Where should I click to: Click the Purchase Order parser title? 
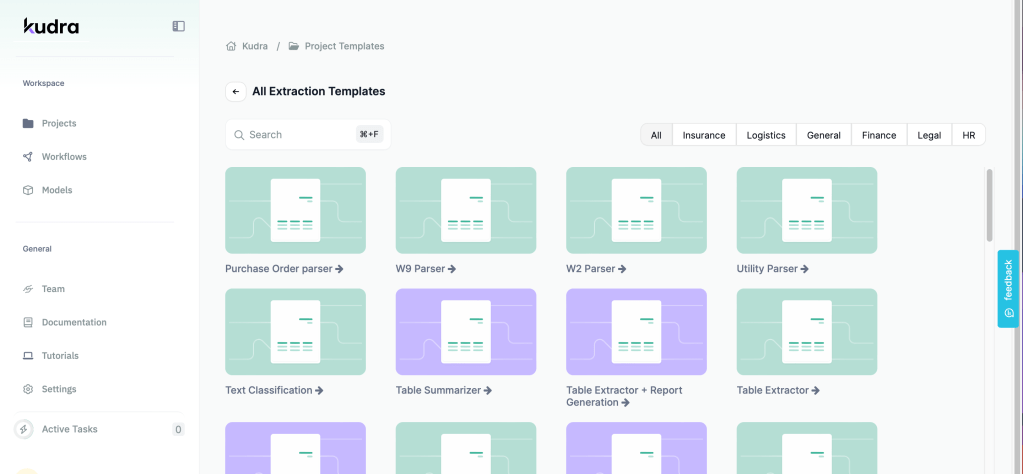click(x=279, y=269)
